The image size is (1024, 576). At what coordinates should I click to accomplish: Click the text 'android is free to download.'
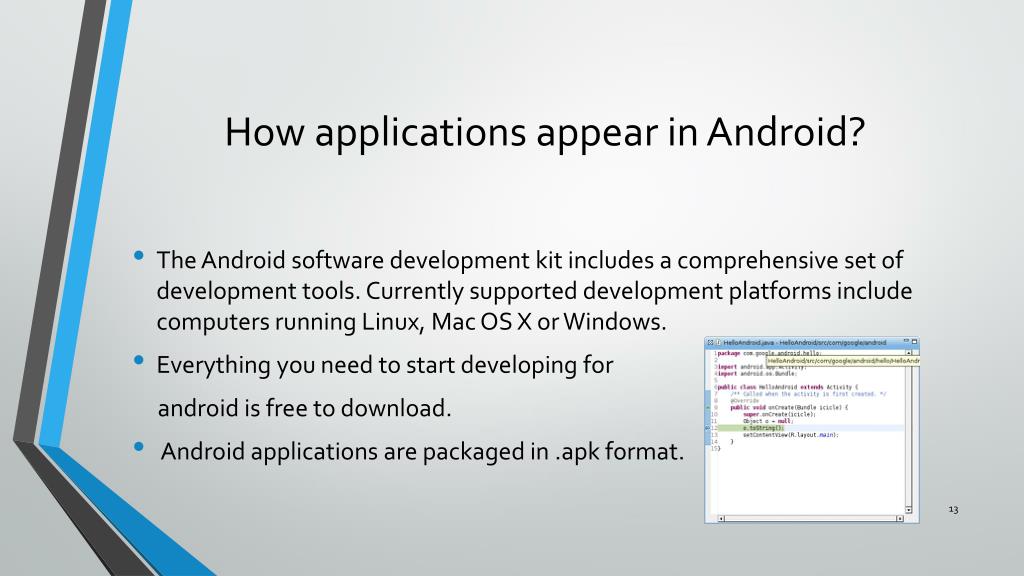304,408
